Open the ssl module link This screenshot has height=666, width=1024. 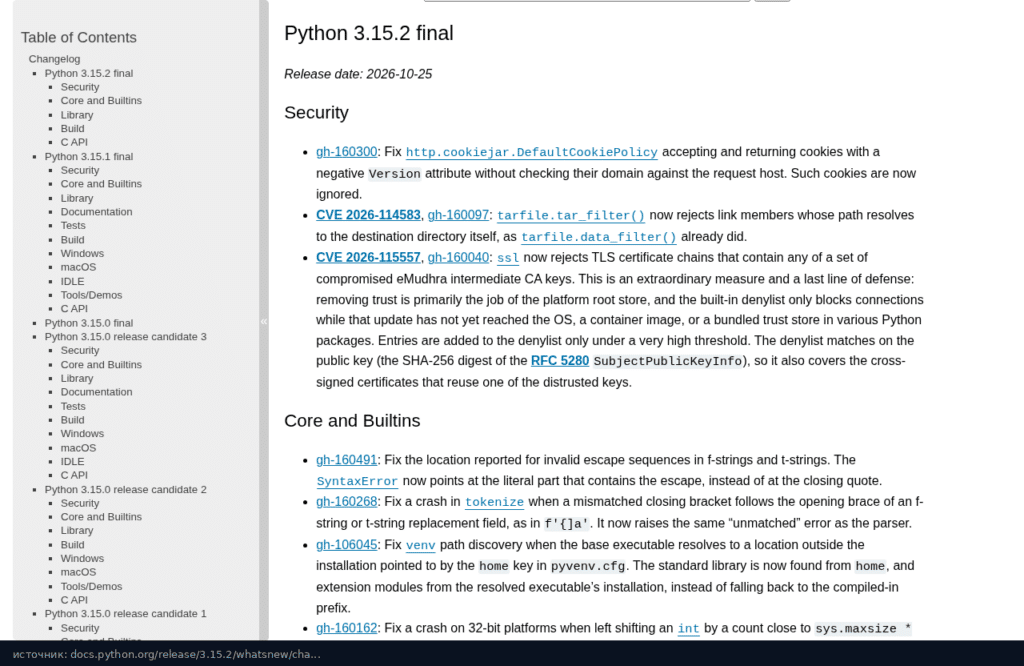click(508, 258)
